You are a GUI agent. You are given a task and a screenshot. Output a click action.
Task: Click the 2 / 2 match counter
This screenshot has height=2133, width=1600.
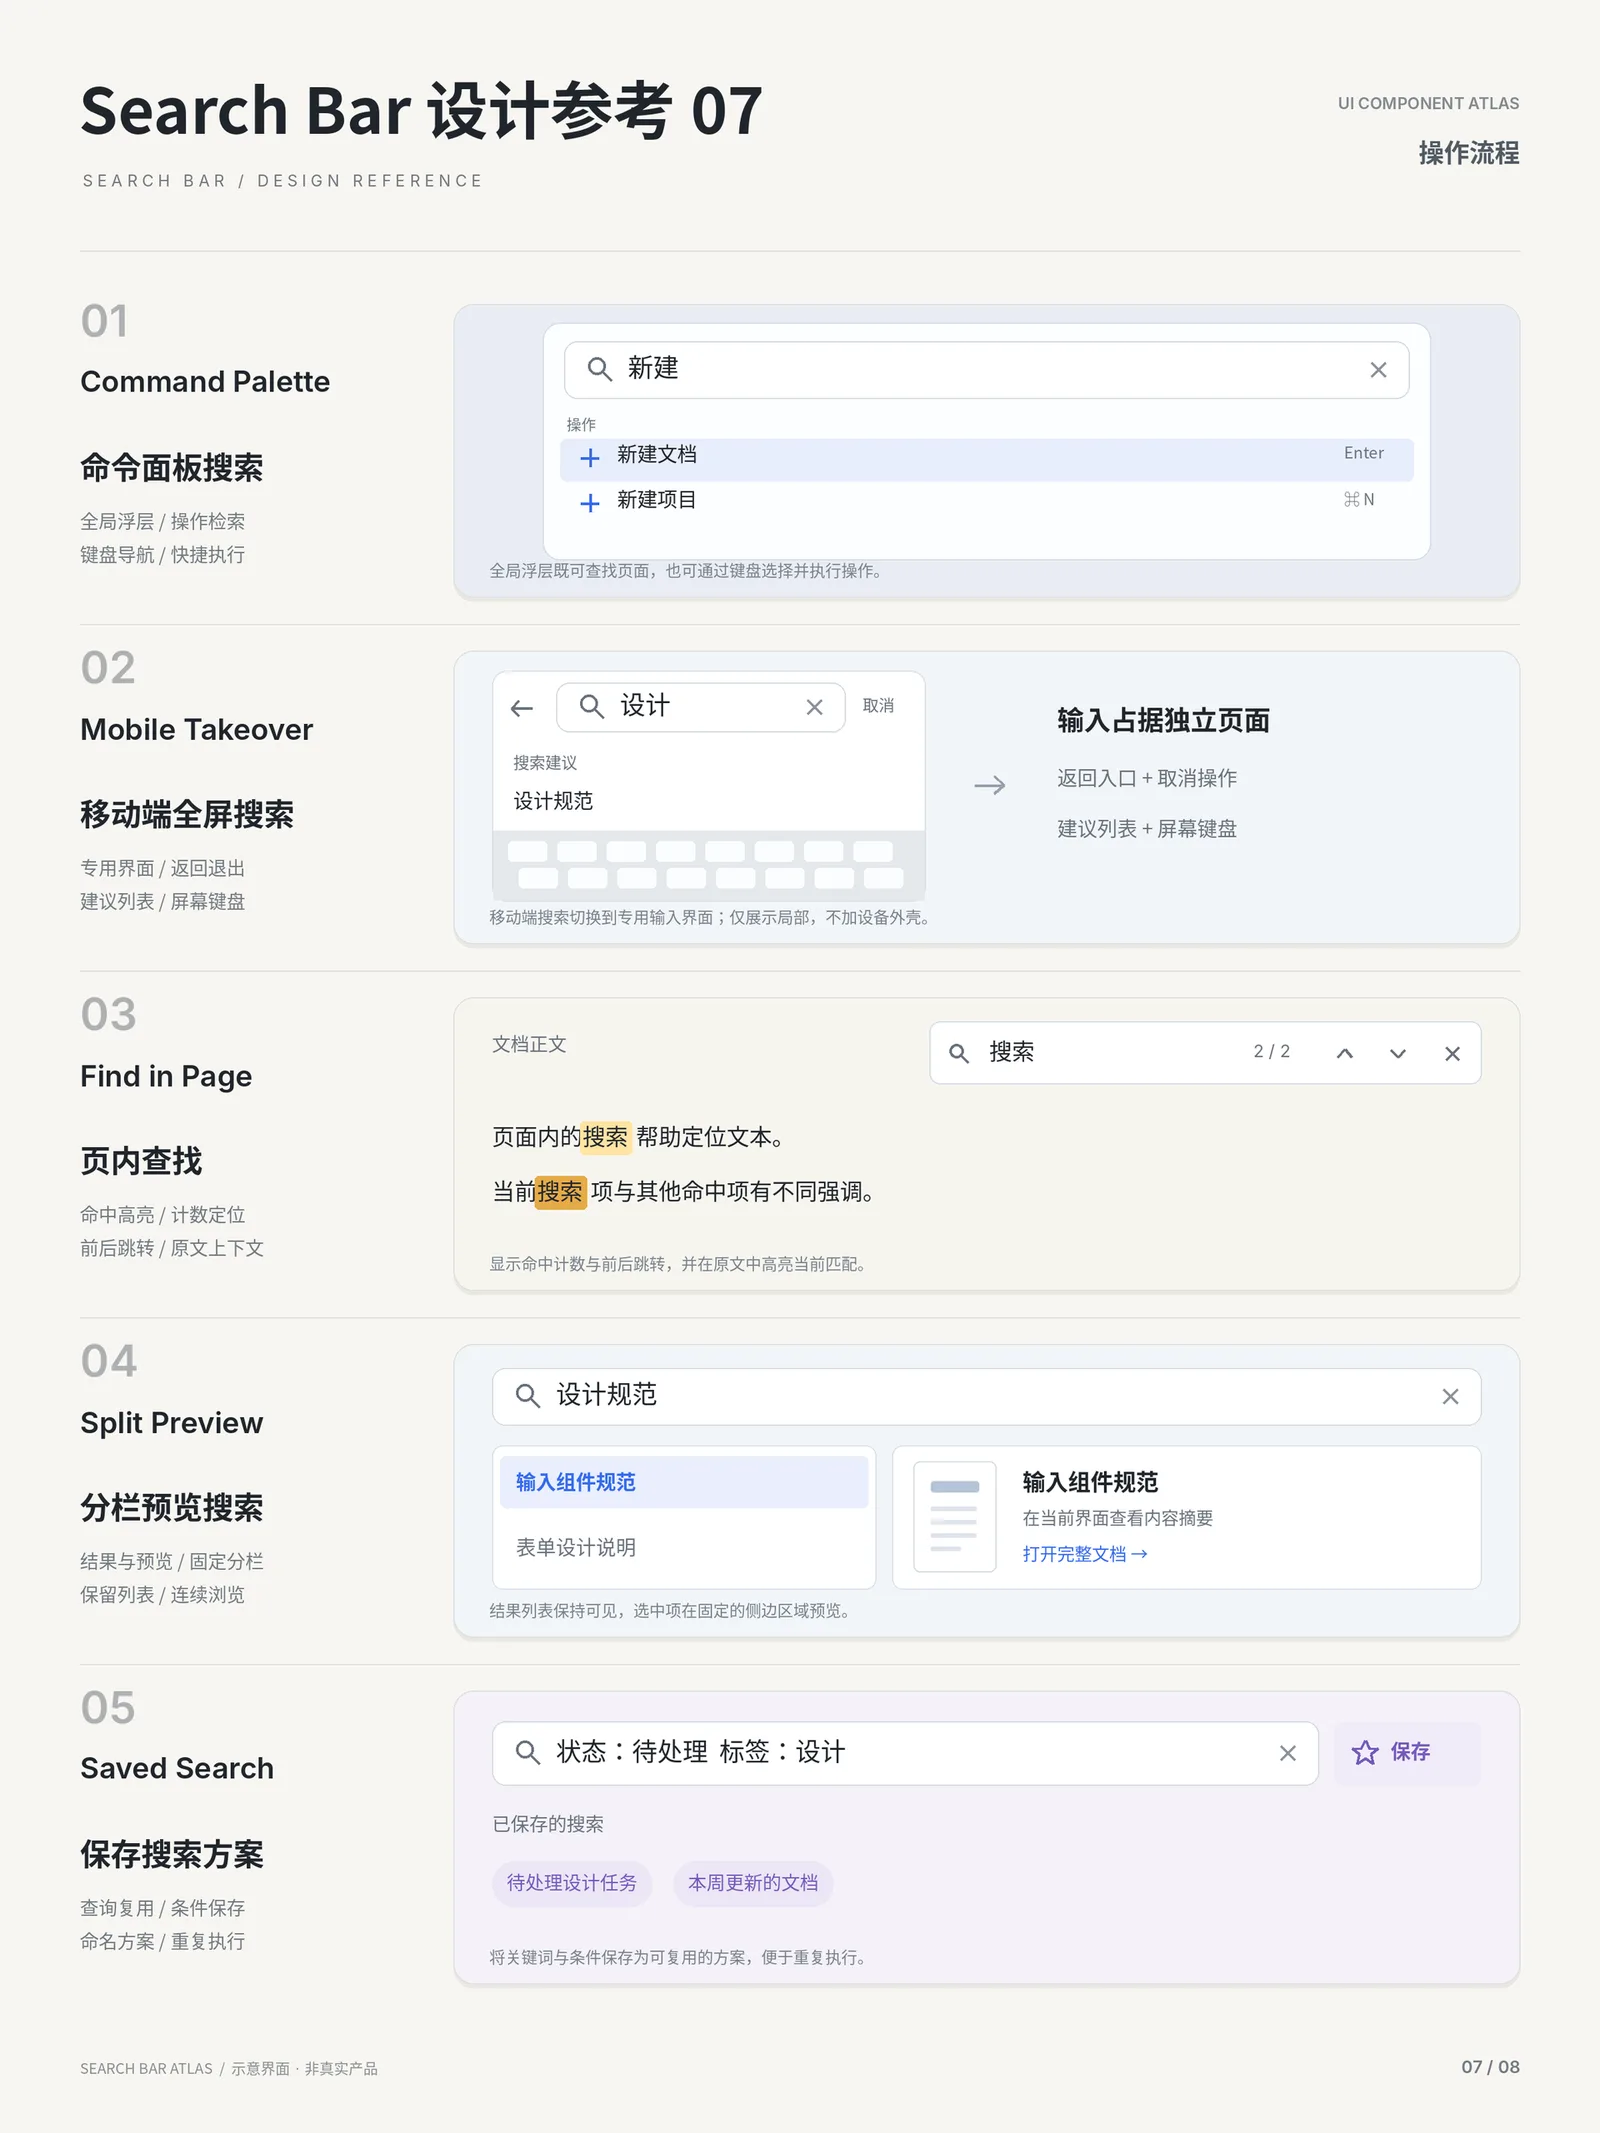(1271, 1051)
